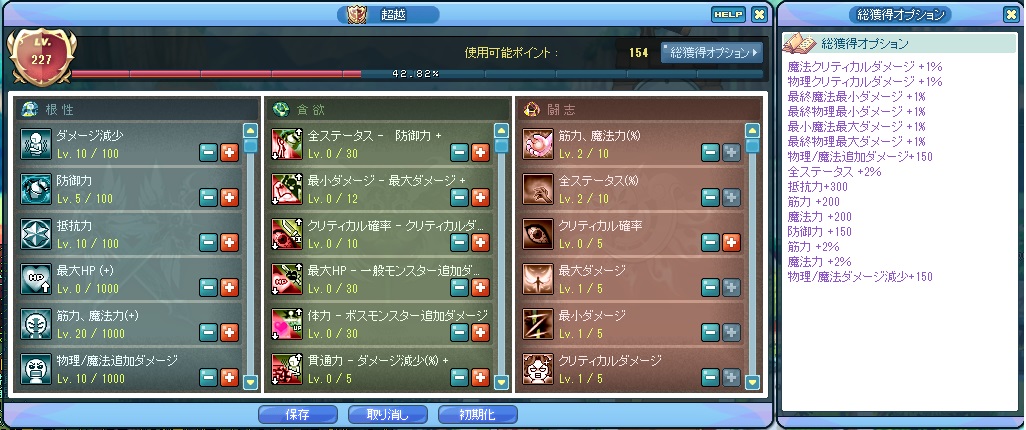Click the 取り消し cancel button

(x=388, y=414)
